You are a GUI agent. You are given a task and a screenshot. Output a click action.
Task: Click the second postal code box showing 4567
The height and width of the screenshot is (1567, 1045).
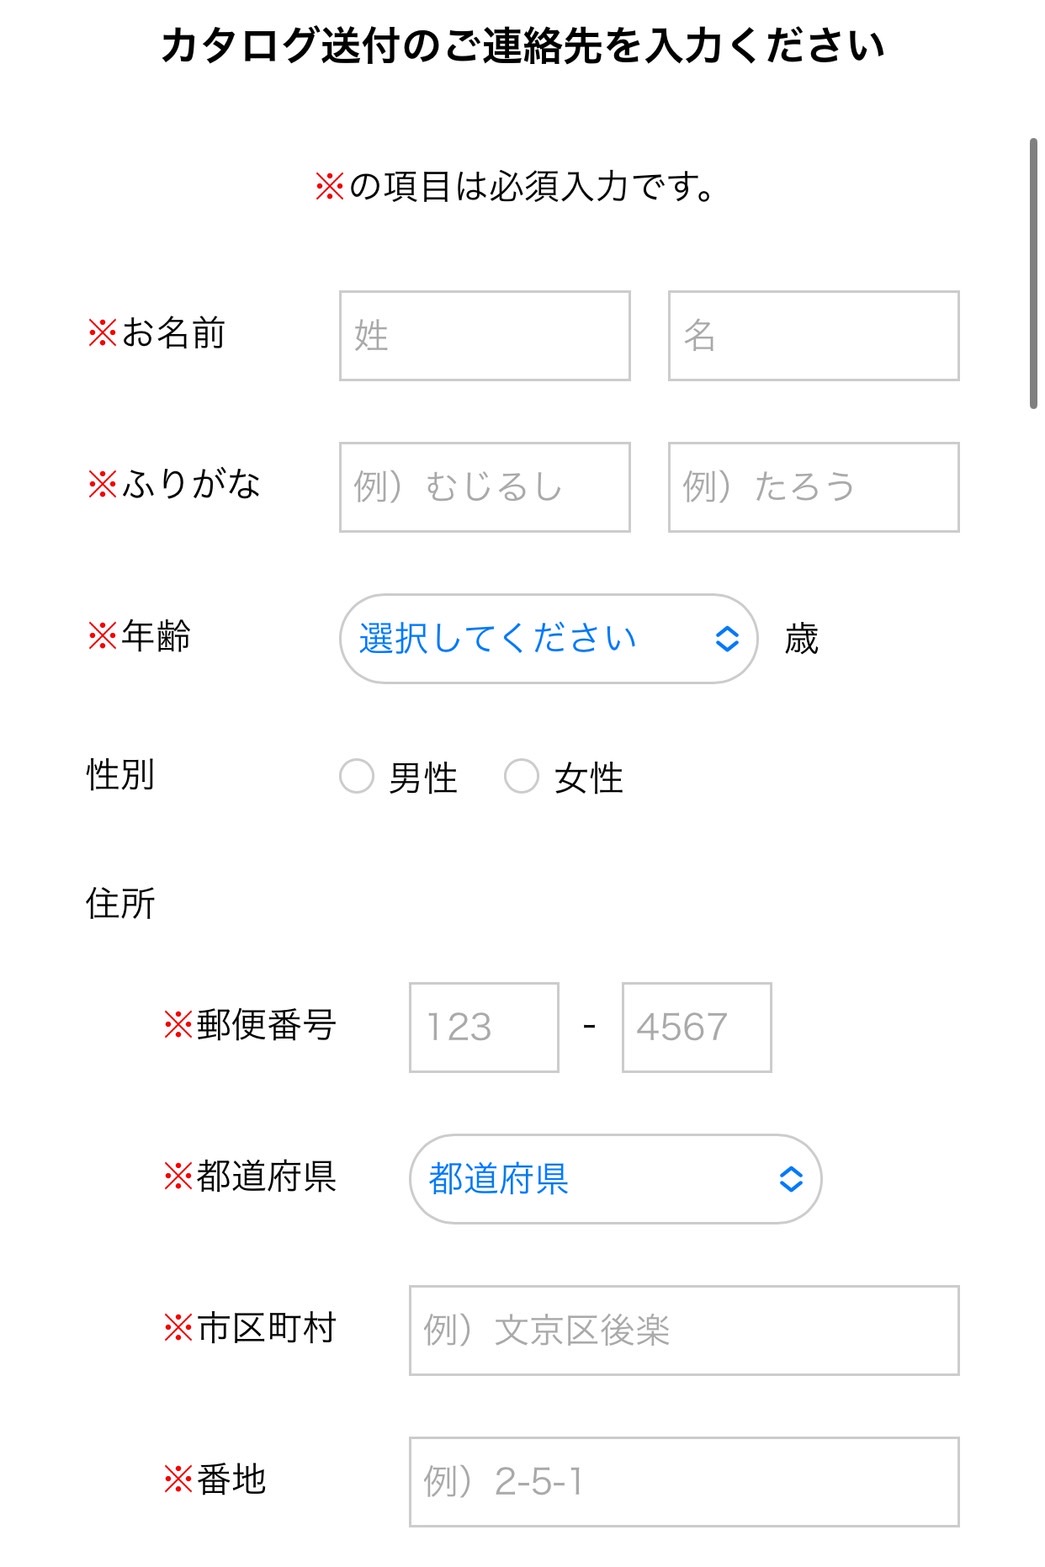pyautogui.click(x=696, y=1027)
